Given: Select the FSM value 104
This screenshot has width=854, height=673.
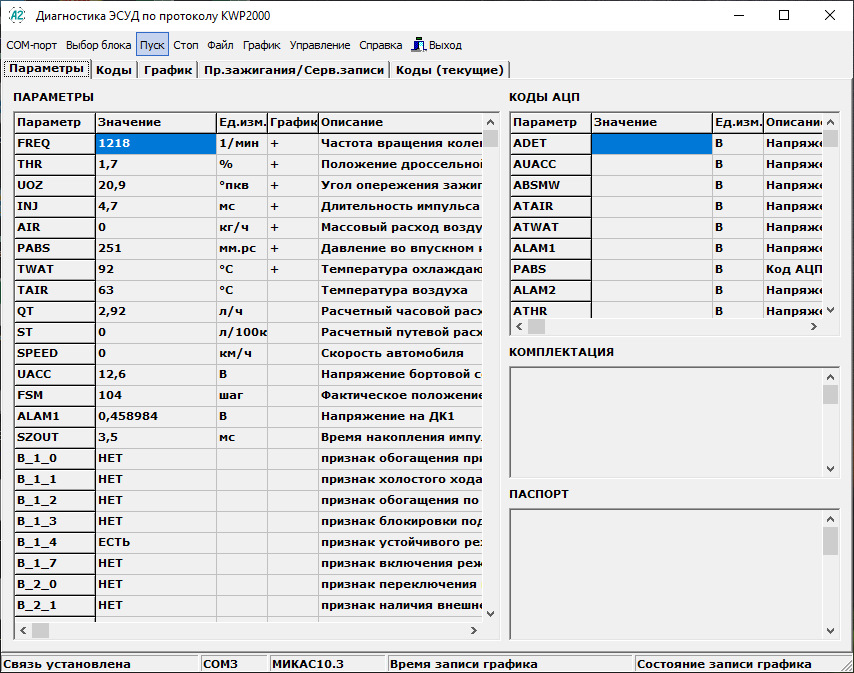Looking at the screenshot, I should 156,395.
